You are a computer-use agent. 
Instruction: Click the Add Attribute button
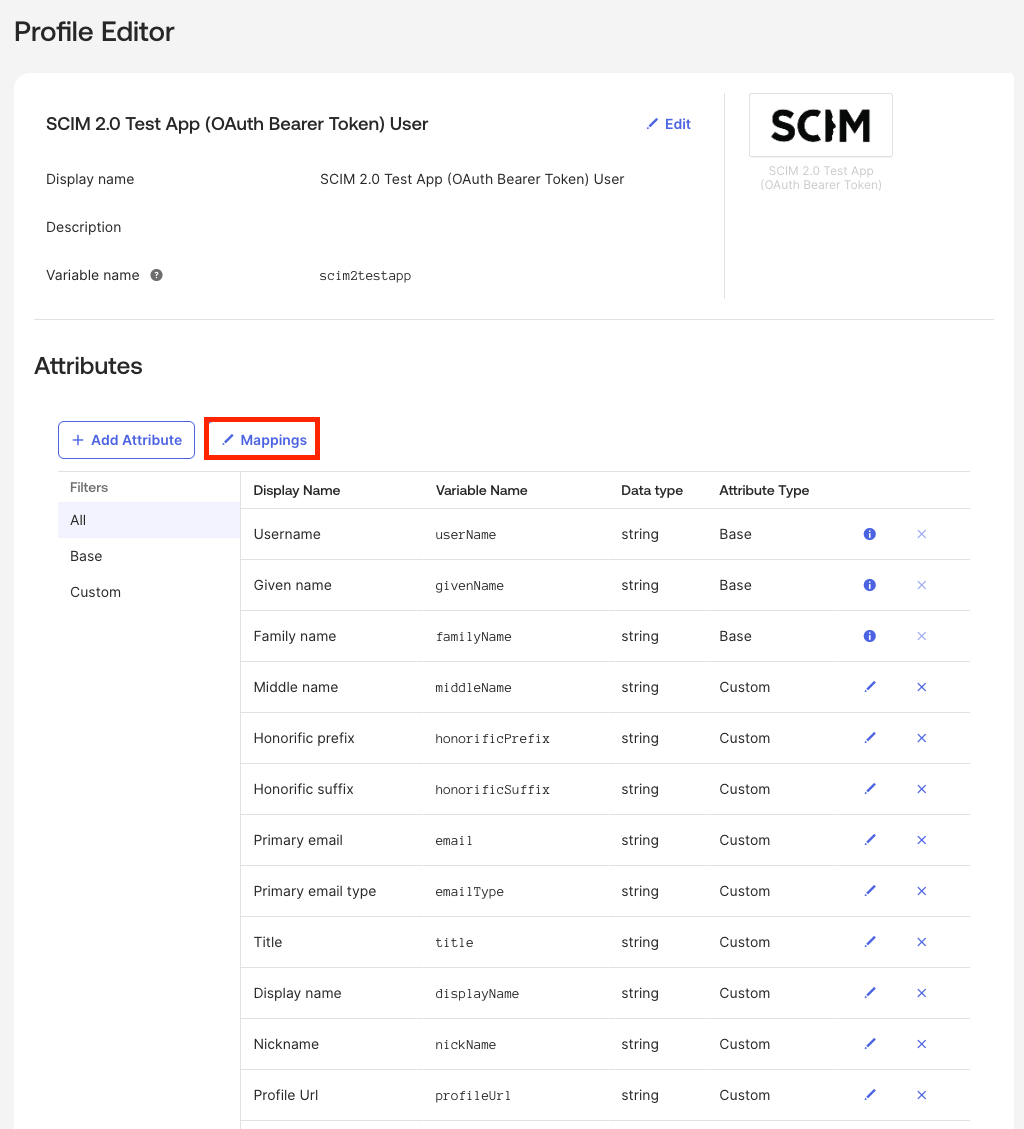(x=127, y=440)
